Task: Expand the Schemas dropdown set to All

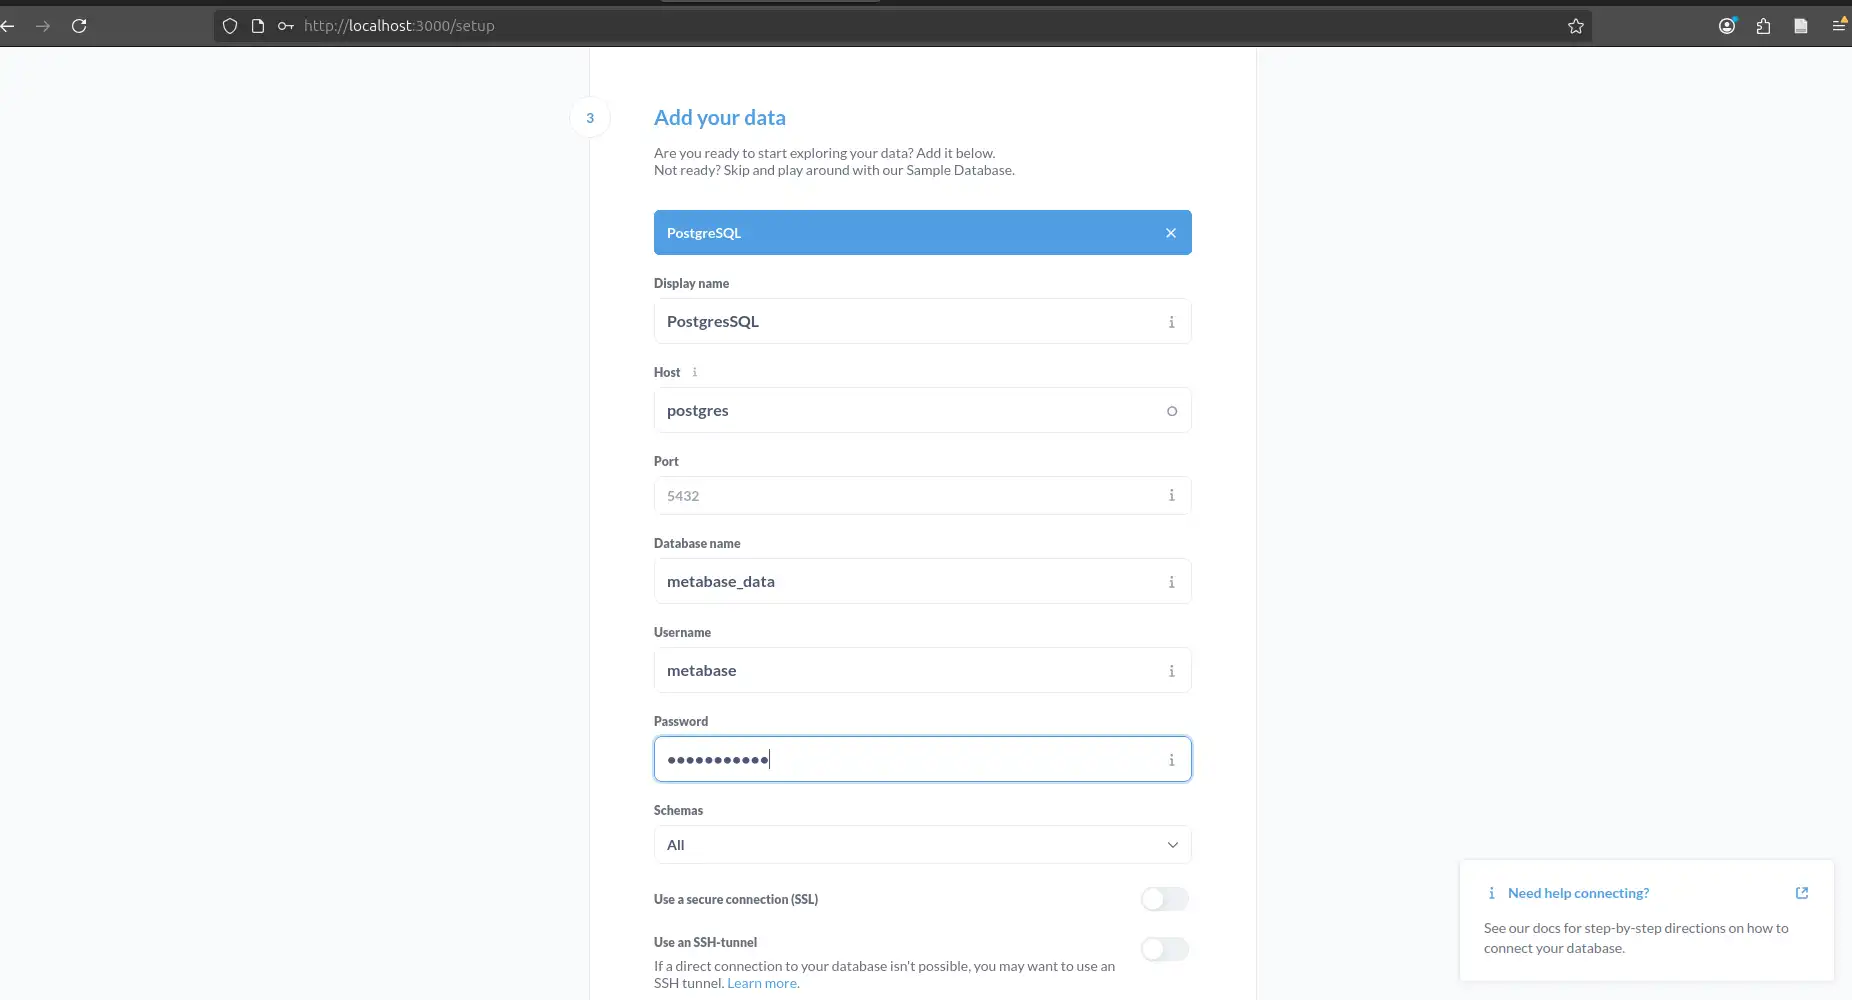Action: point(922,845)
